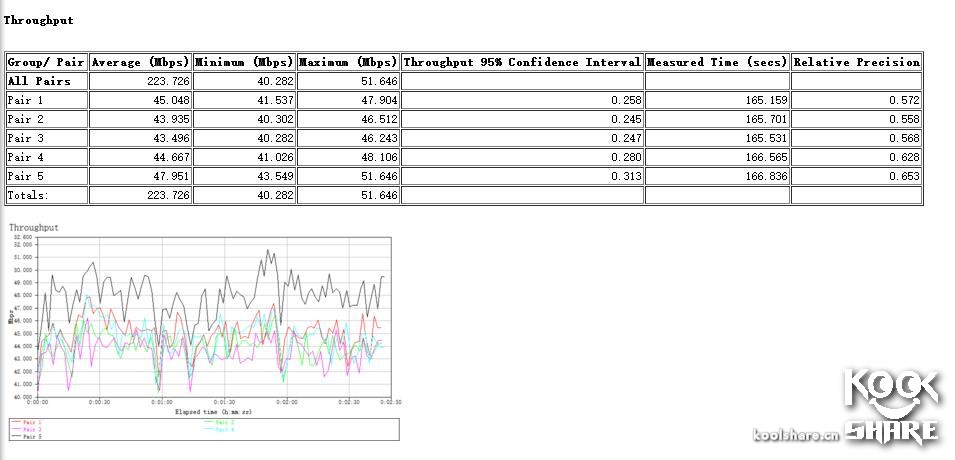Select confidence interval 0.247 for Pair 3

click(x=627, y=138)
